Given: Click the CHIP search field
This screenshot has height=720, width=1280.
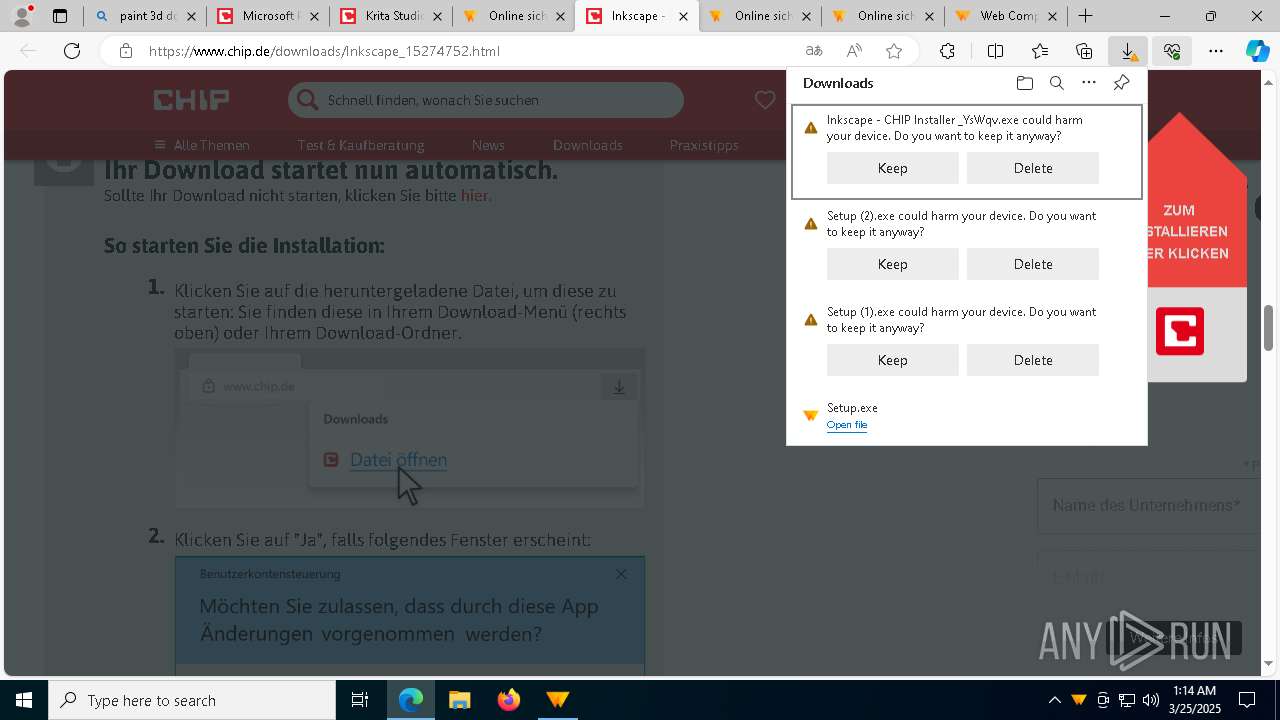Looking at the screenshot, I should [486, 100].
